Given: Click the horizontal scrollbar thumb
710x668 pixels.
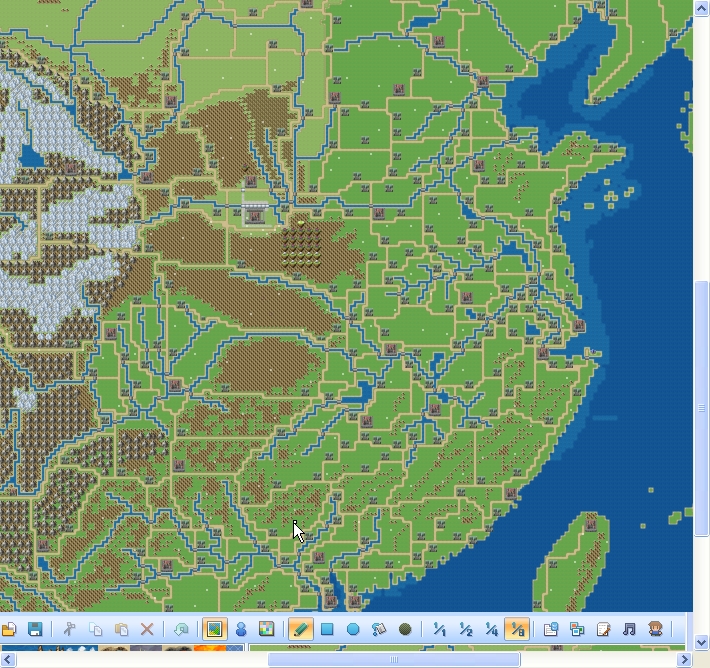Looking at the screenshot, I should click(x=394, y=659).
